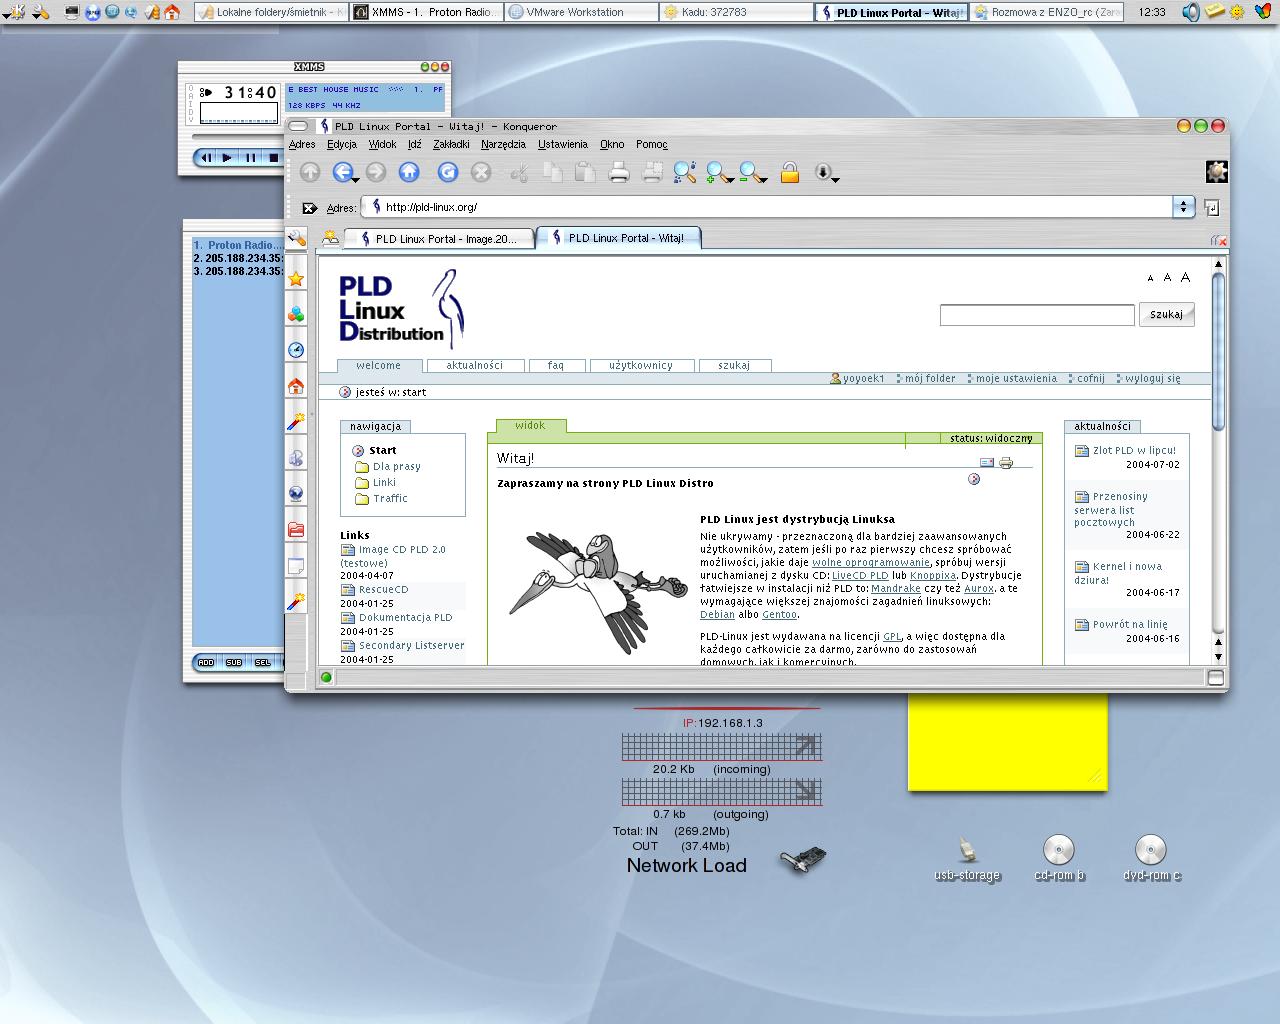Click the Cut scissors icon
Screen dimensions: 1280x1024
pos(519,172)
